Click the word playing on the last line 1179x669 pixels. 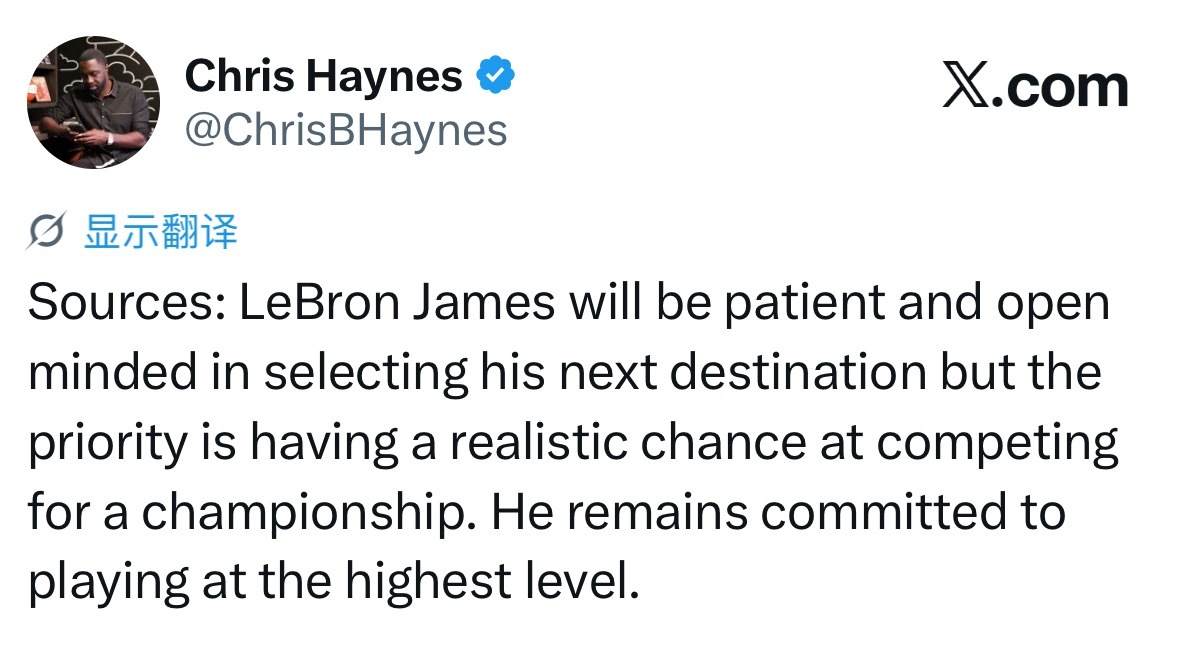tap(109, 583)
